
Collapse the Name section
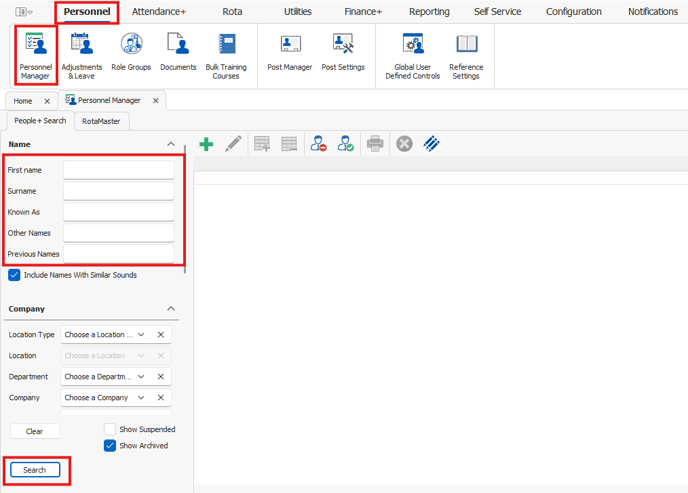click(171, 144)
